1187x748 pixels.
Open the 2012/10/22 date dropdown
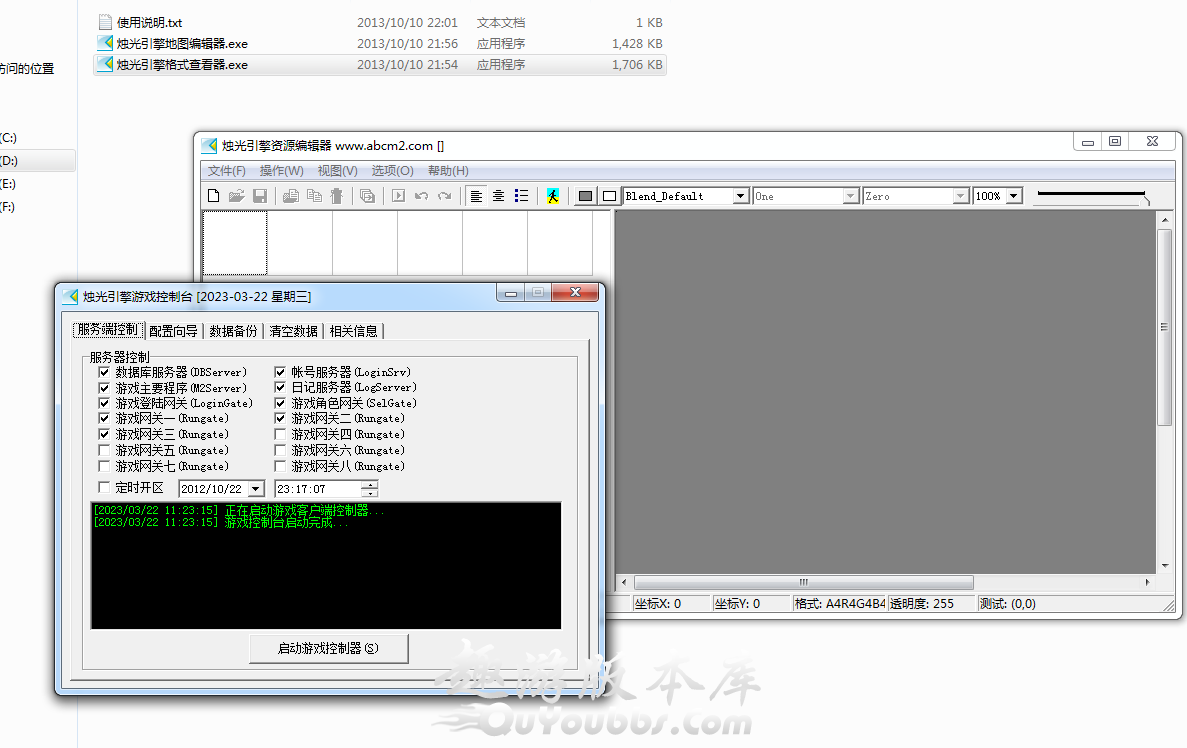pyautogui.click(x=256, y=489)
